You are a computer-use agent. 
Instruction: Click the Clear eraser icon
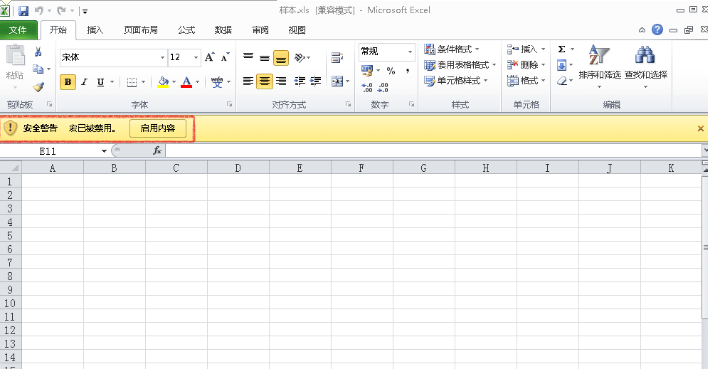click(562, 81)
